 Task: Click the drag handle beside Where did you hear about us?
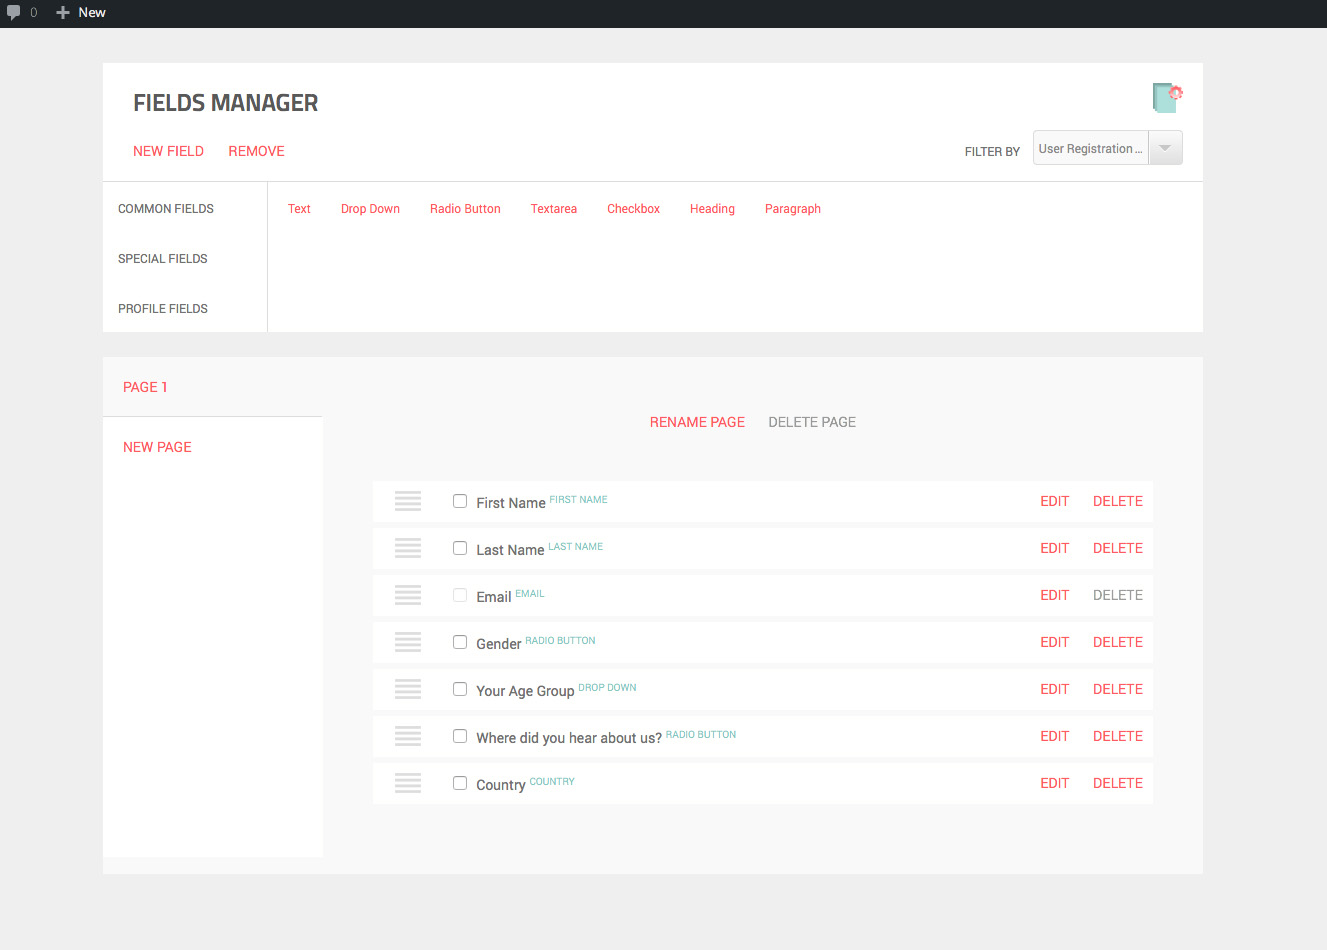(407, 736)
